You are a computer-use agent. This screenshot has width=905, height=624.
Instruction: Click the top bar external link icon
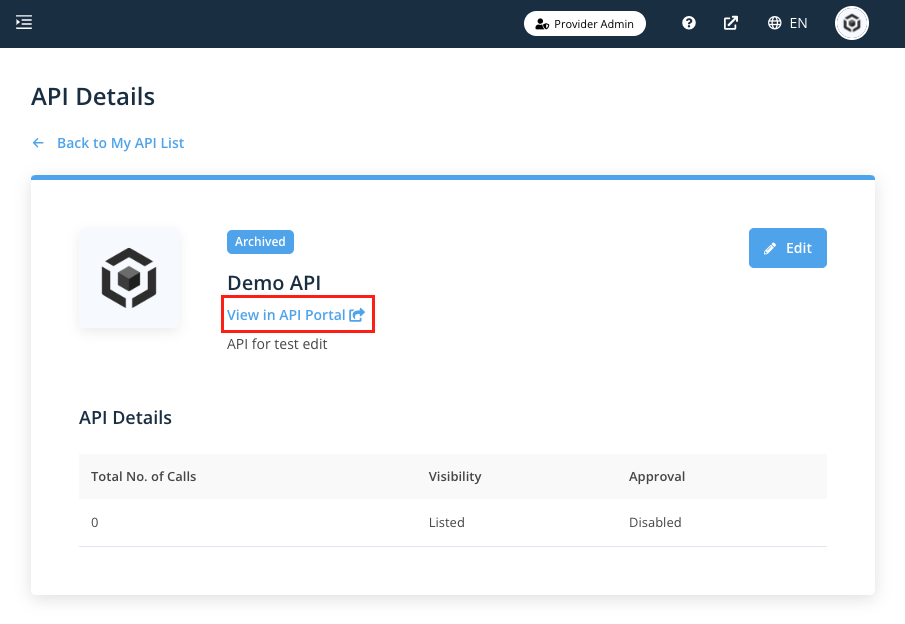(x=731, y=24)
